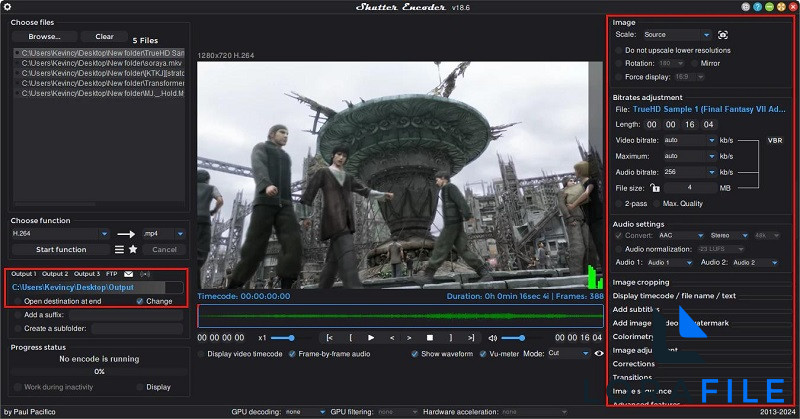Open the Maximum bitrate dropdown
The image size is (800, 419).
689,156
